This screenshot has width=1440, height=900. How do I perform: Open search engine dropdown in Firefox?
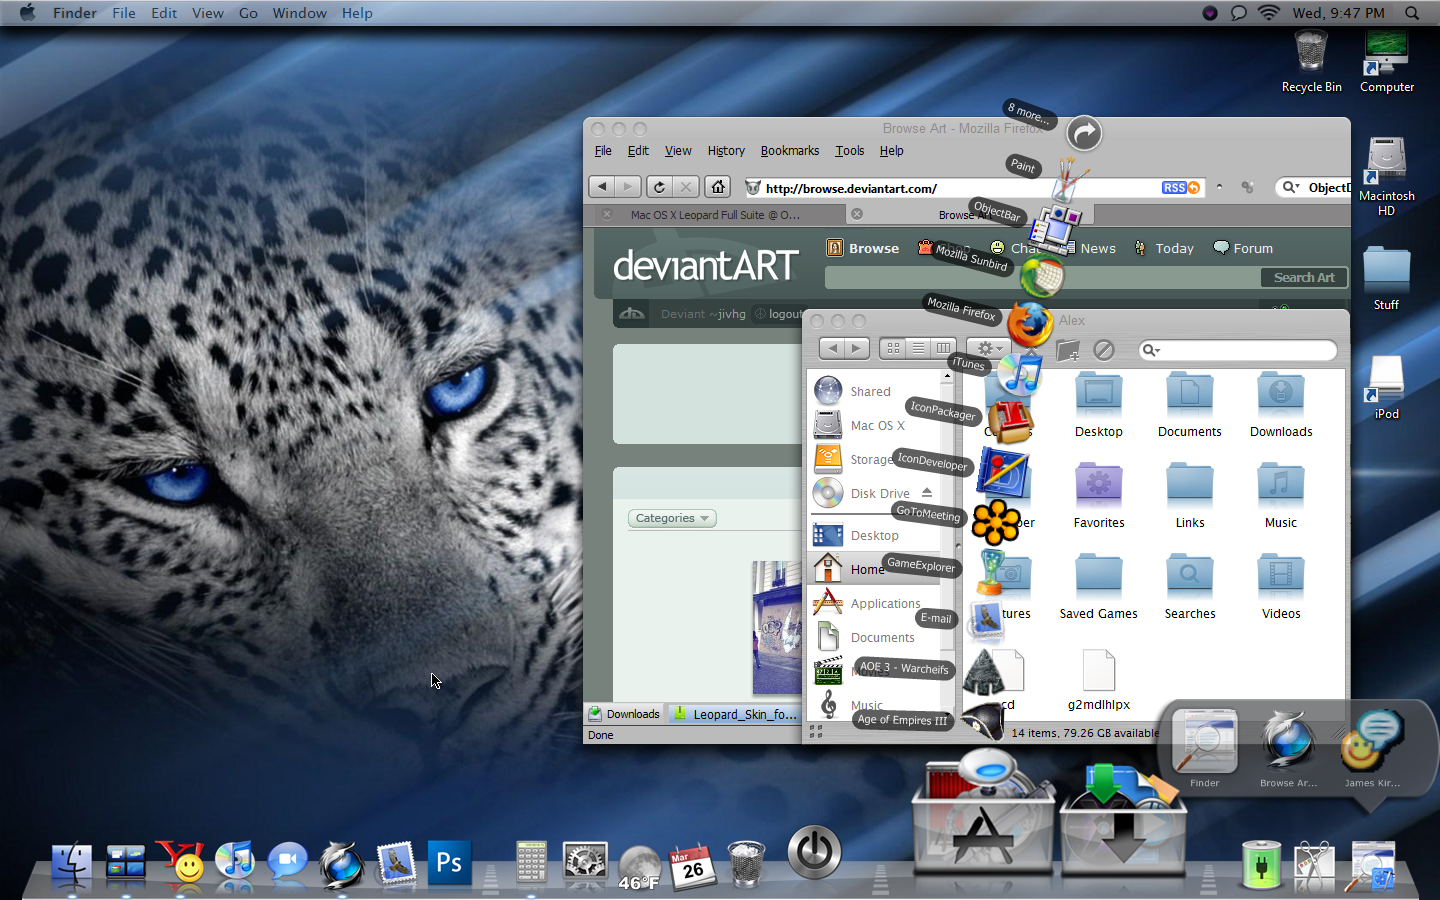click(1292, 187)
